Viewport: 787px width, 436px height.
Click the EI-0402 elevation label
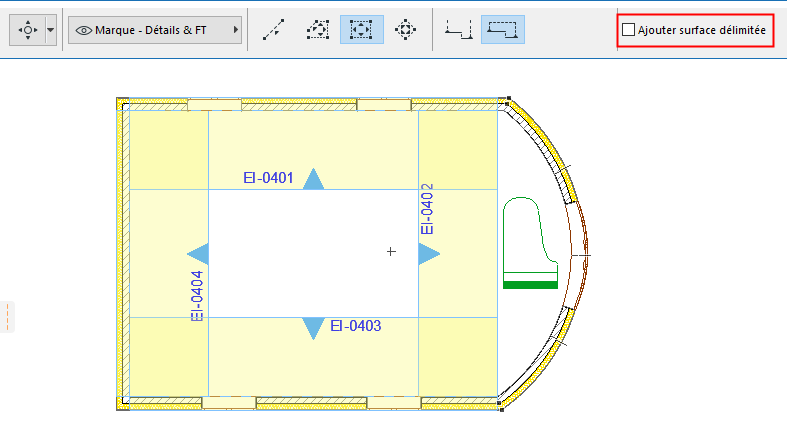(427, 209)
